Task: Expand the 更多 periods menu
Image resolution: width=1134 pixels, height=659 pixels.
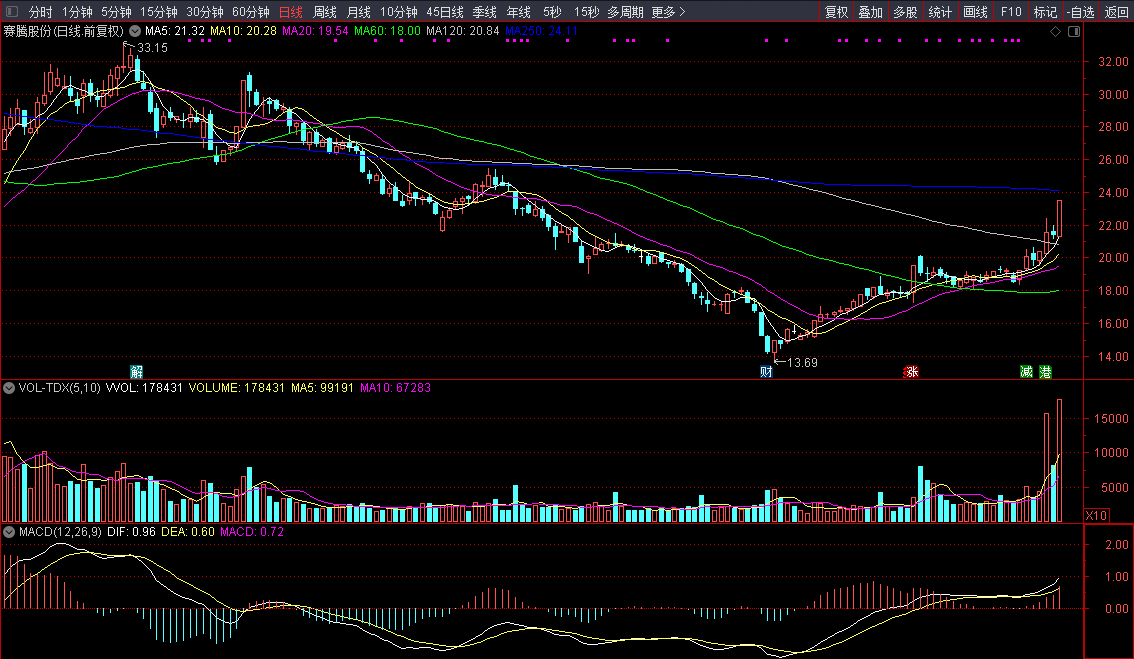Action: click(x=668, y=12)
